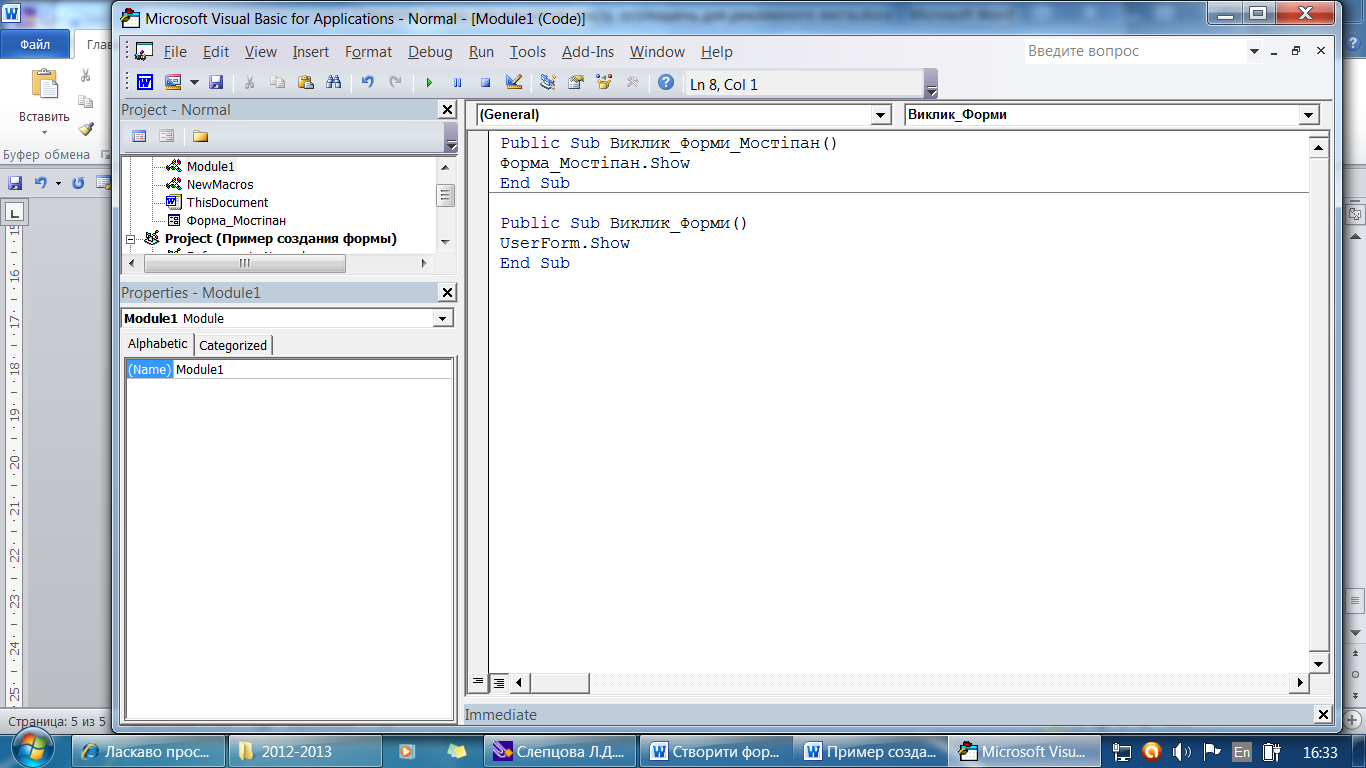This screenshot has width=1366, height=768.
Task: Click Project panel horizontal scrollbar thumb
Action: coord(244,263)
